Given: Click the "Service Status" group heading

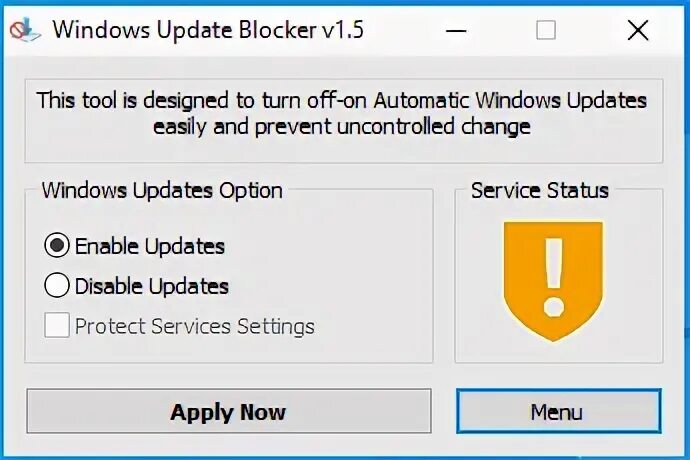Looking at the screenshot, I should (540, 190).
